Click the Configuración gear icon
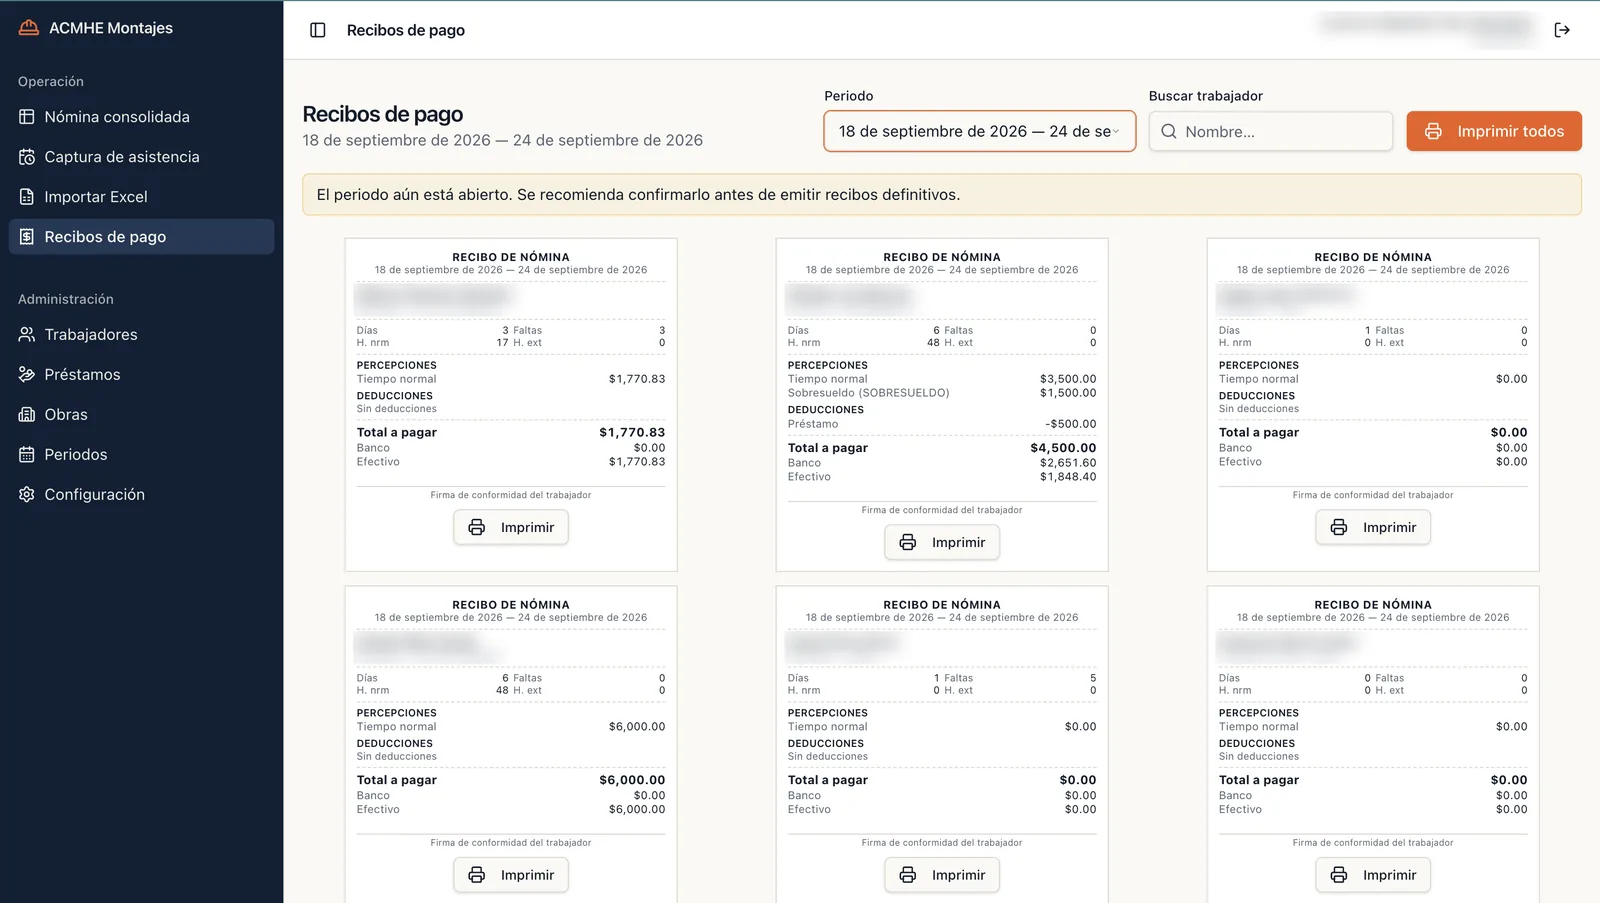The image size is (1600, 903). 27,494
